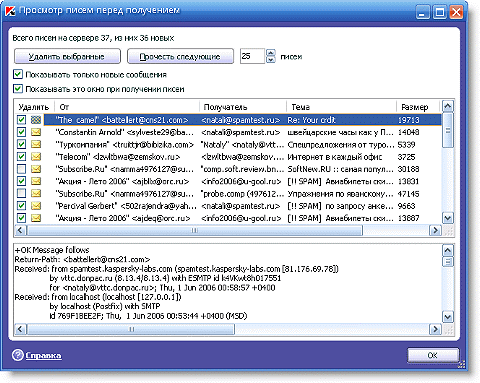Click right arrow of message list horizontal scrollbar
The width and height of the screenshot is (480, 383).
435,230
